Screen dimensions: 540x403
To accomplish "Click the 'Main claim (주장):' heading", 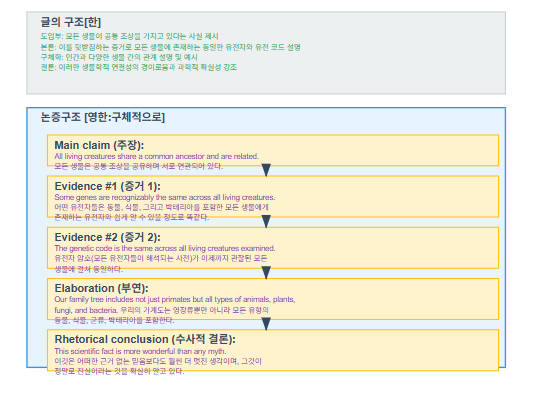I will (99, 145).
